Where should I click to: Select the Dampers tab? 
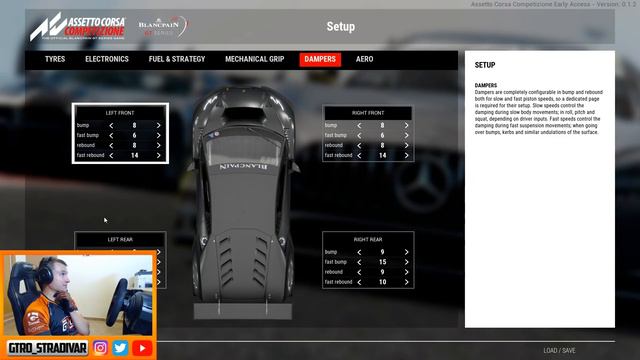pos(320,59)
